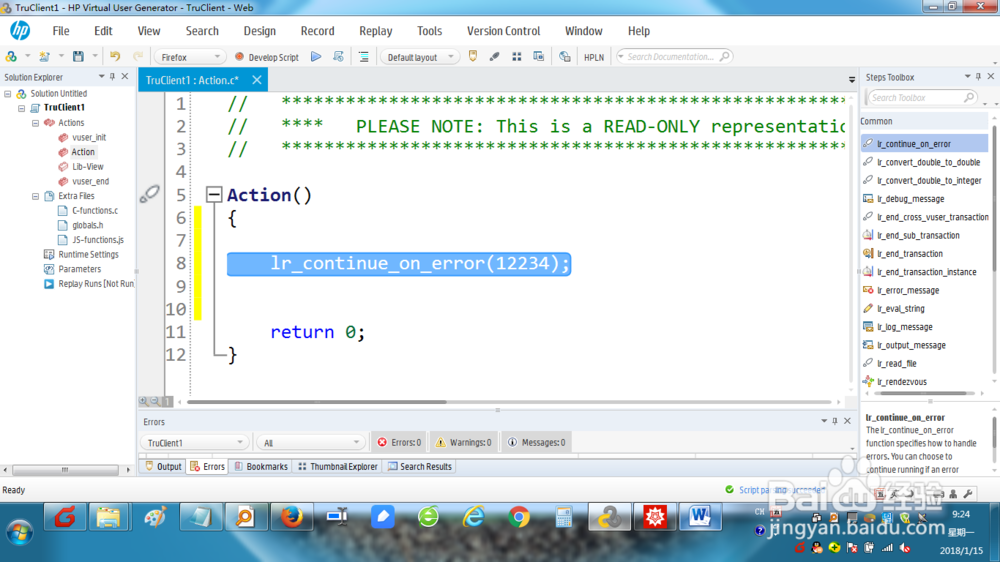Viewport: 1000px width, 562px height.
Task: Open the Default layout dropdown
Action: coord(420,57)
